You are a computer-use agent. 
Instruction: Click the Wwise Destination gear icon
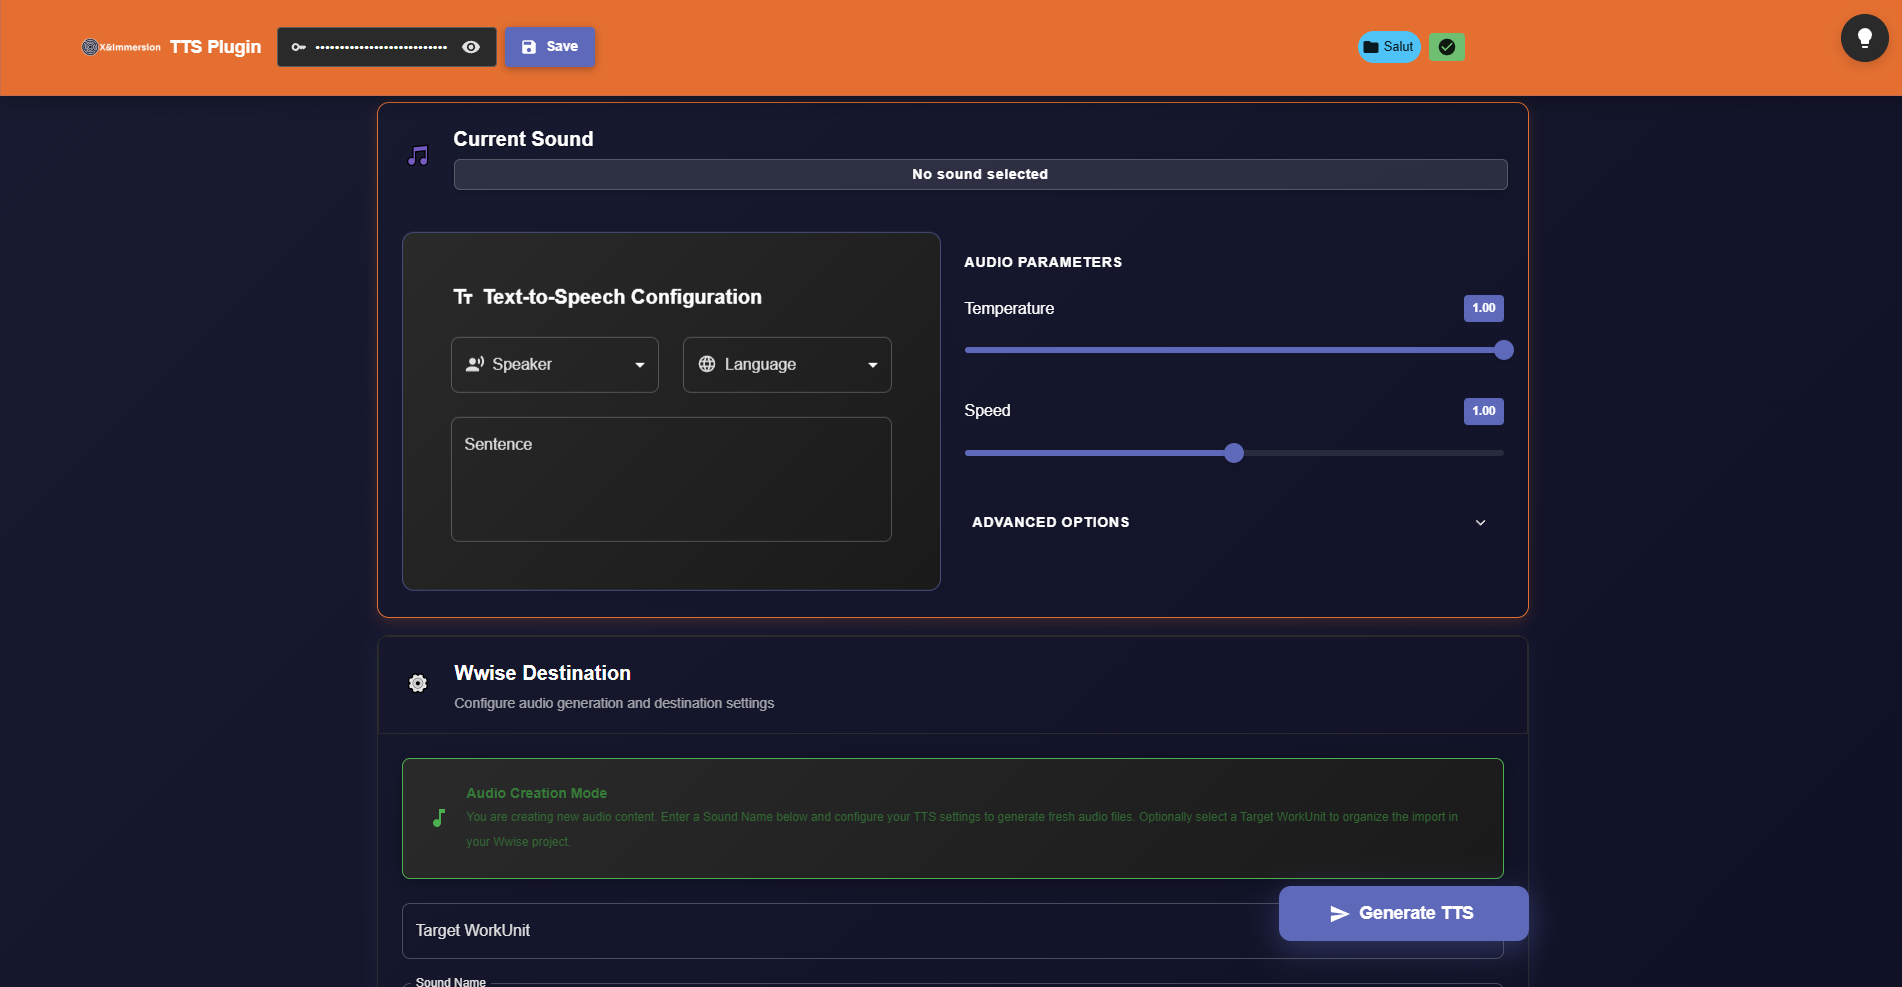(x=418, y=683)
